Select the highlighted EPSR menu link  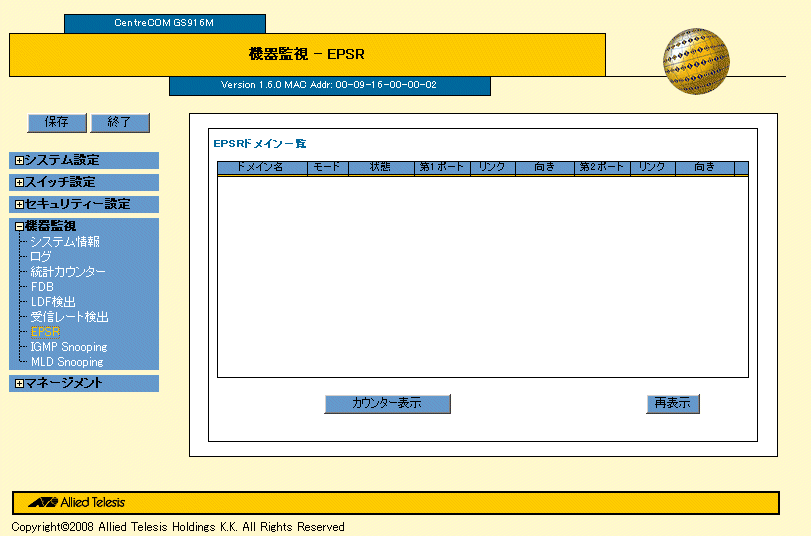pos(45,332)
